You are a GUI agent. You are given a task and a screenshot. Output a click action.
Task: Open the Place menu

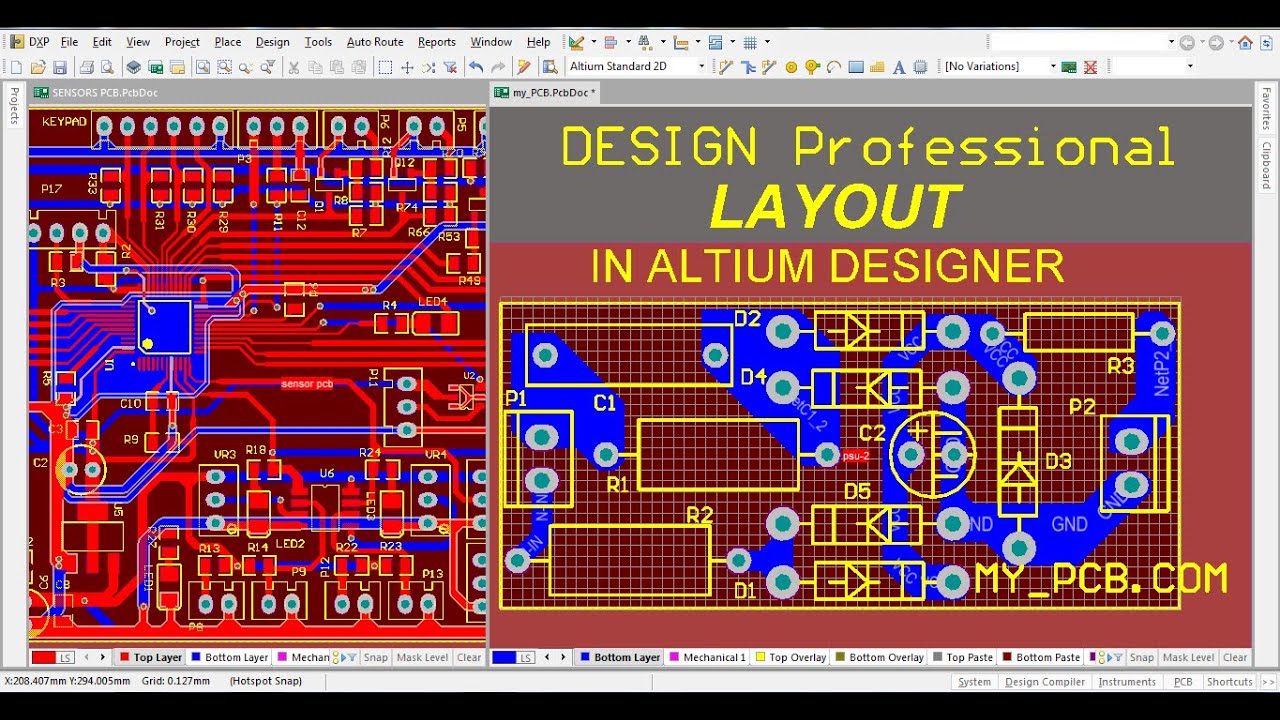point(228,42)
